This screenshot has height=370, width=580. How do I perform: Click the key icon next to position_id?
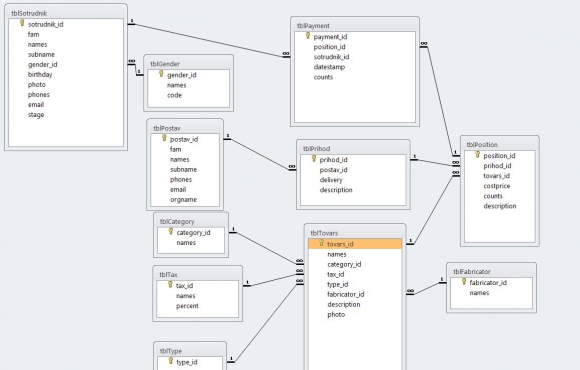click(477, 155)
